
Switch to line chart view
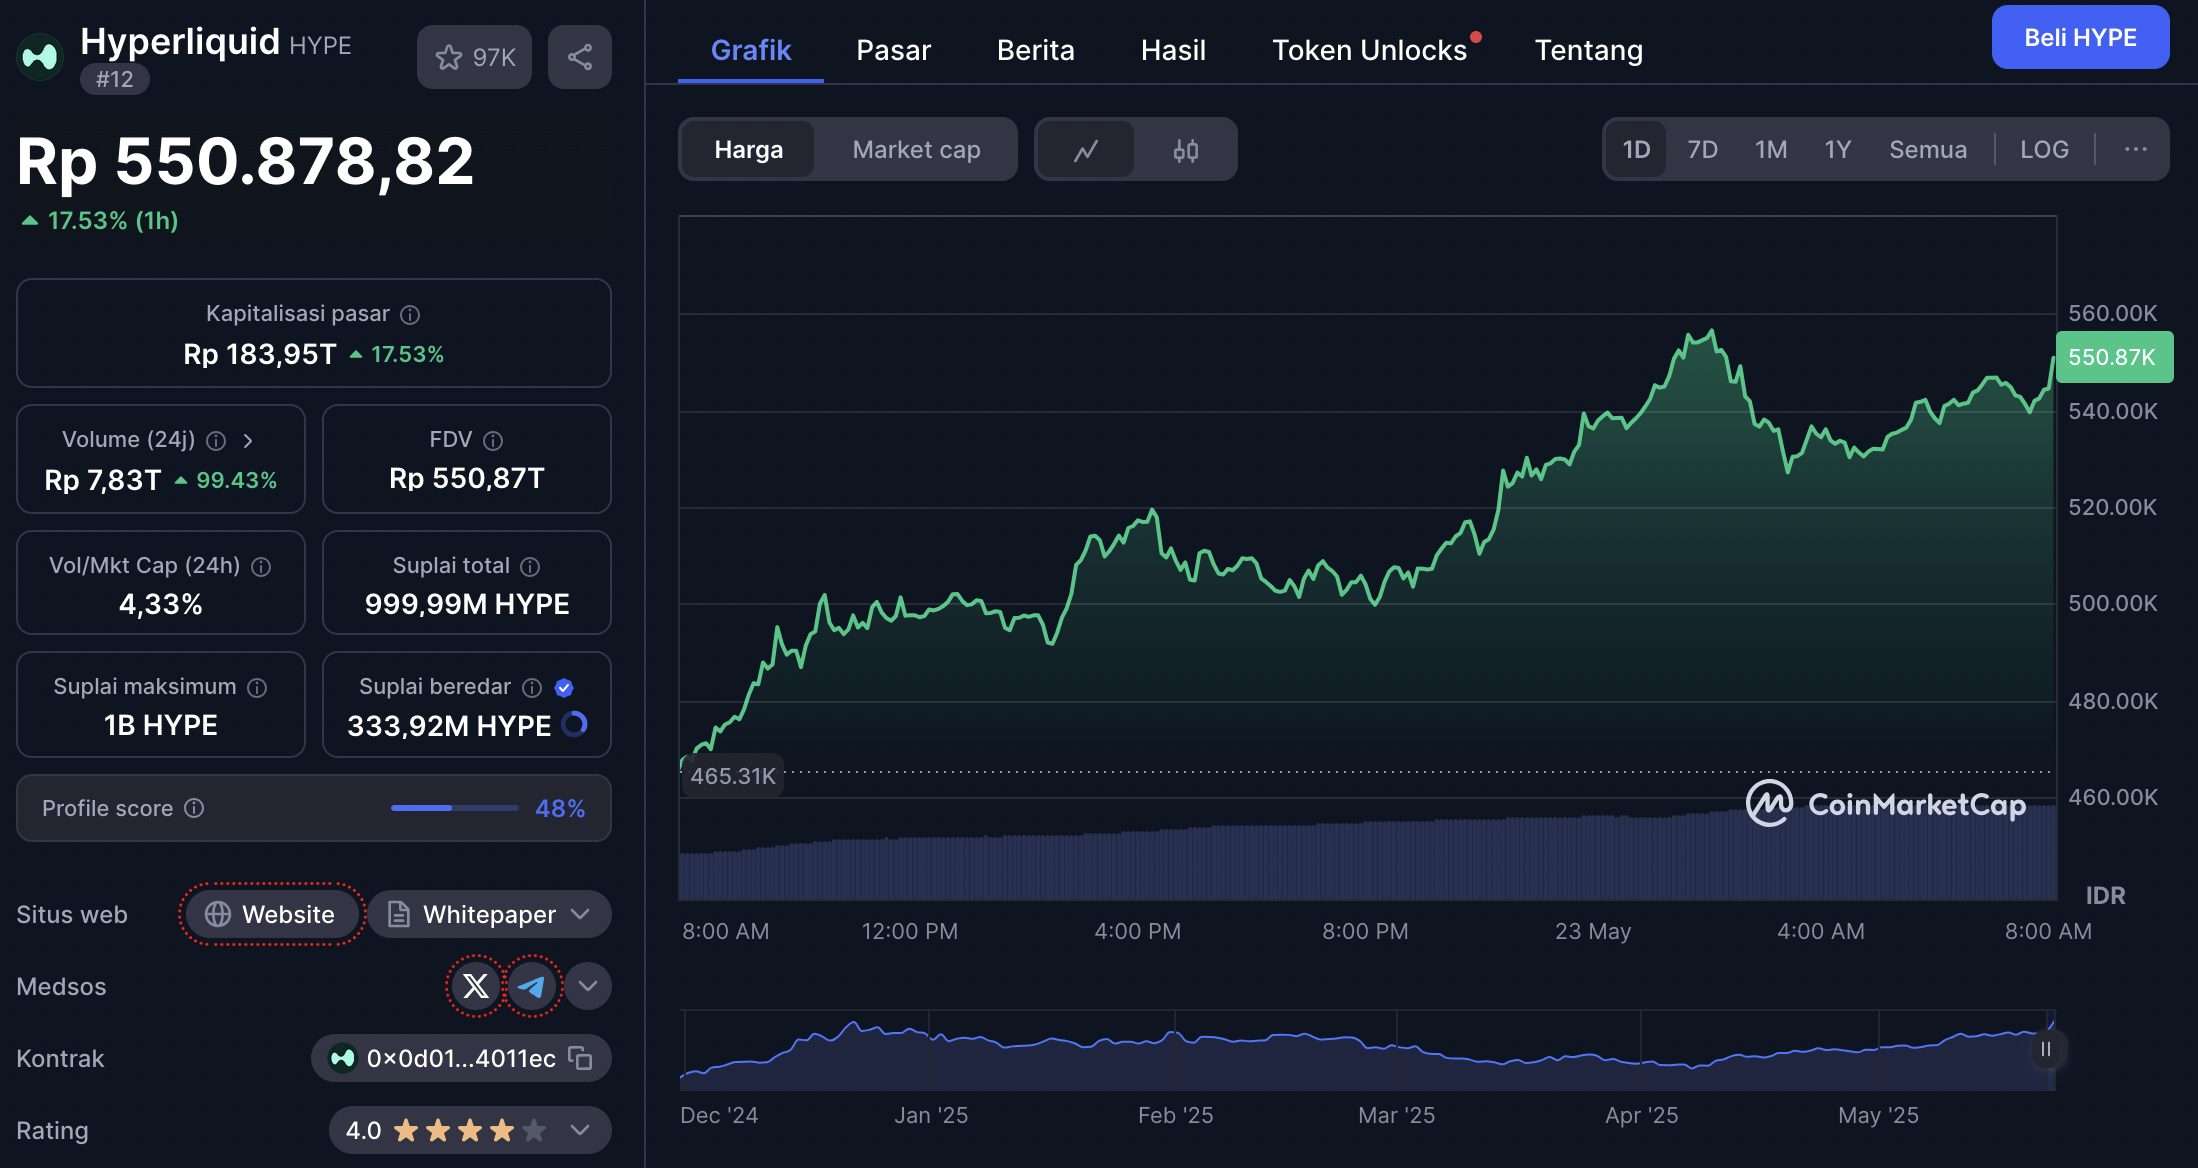[1086, 150]
